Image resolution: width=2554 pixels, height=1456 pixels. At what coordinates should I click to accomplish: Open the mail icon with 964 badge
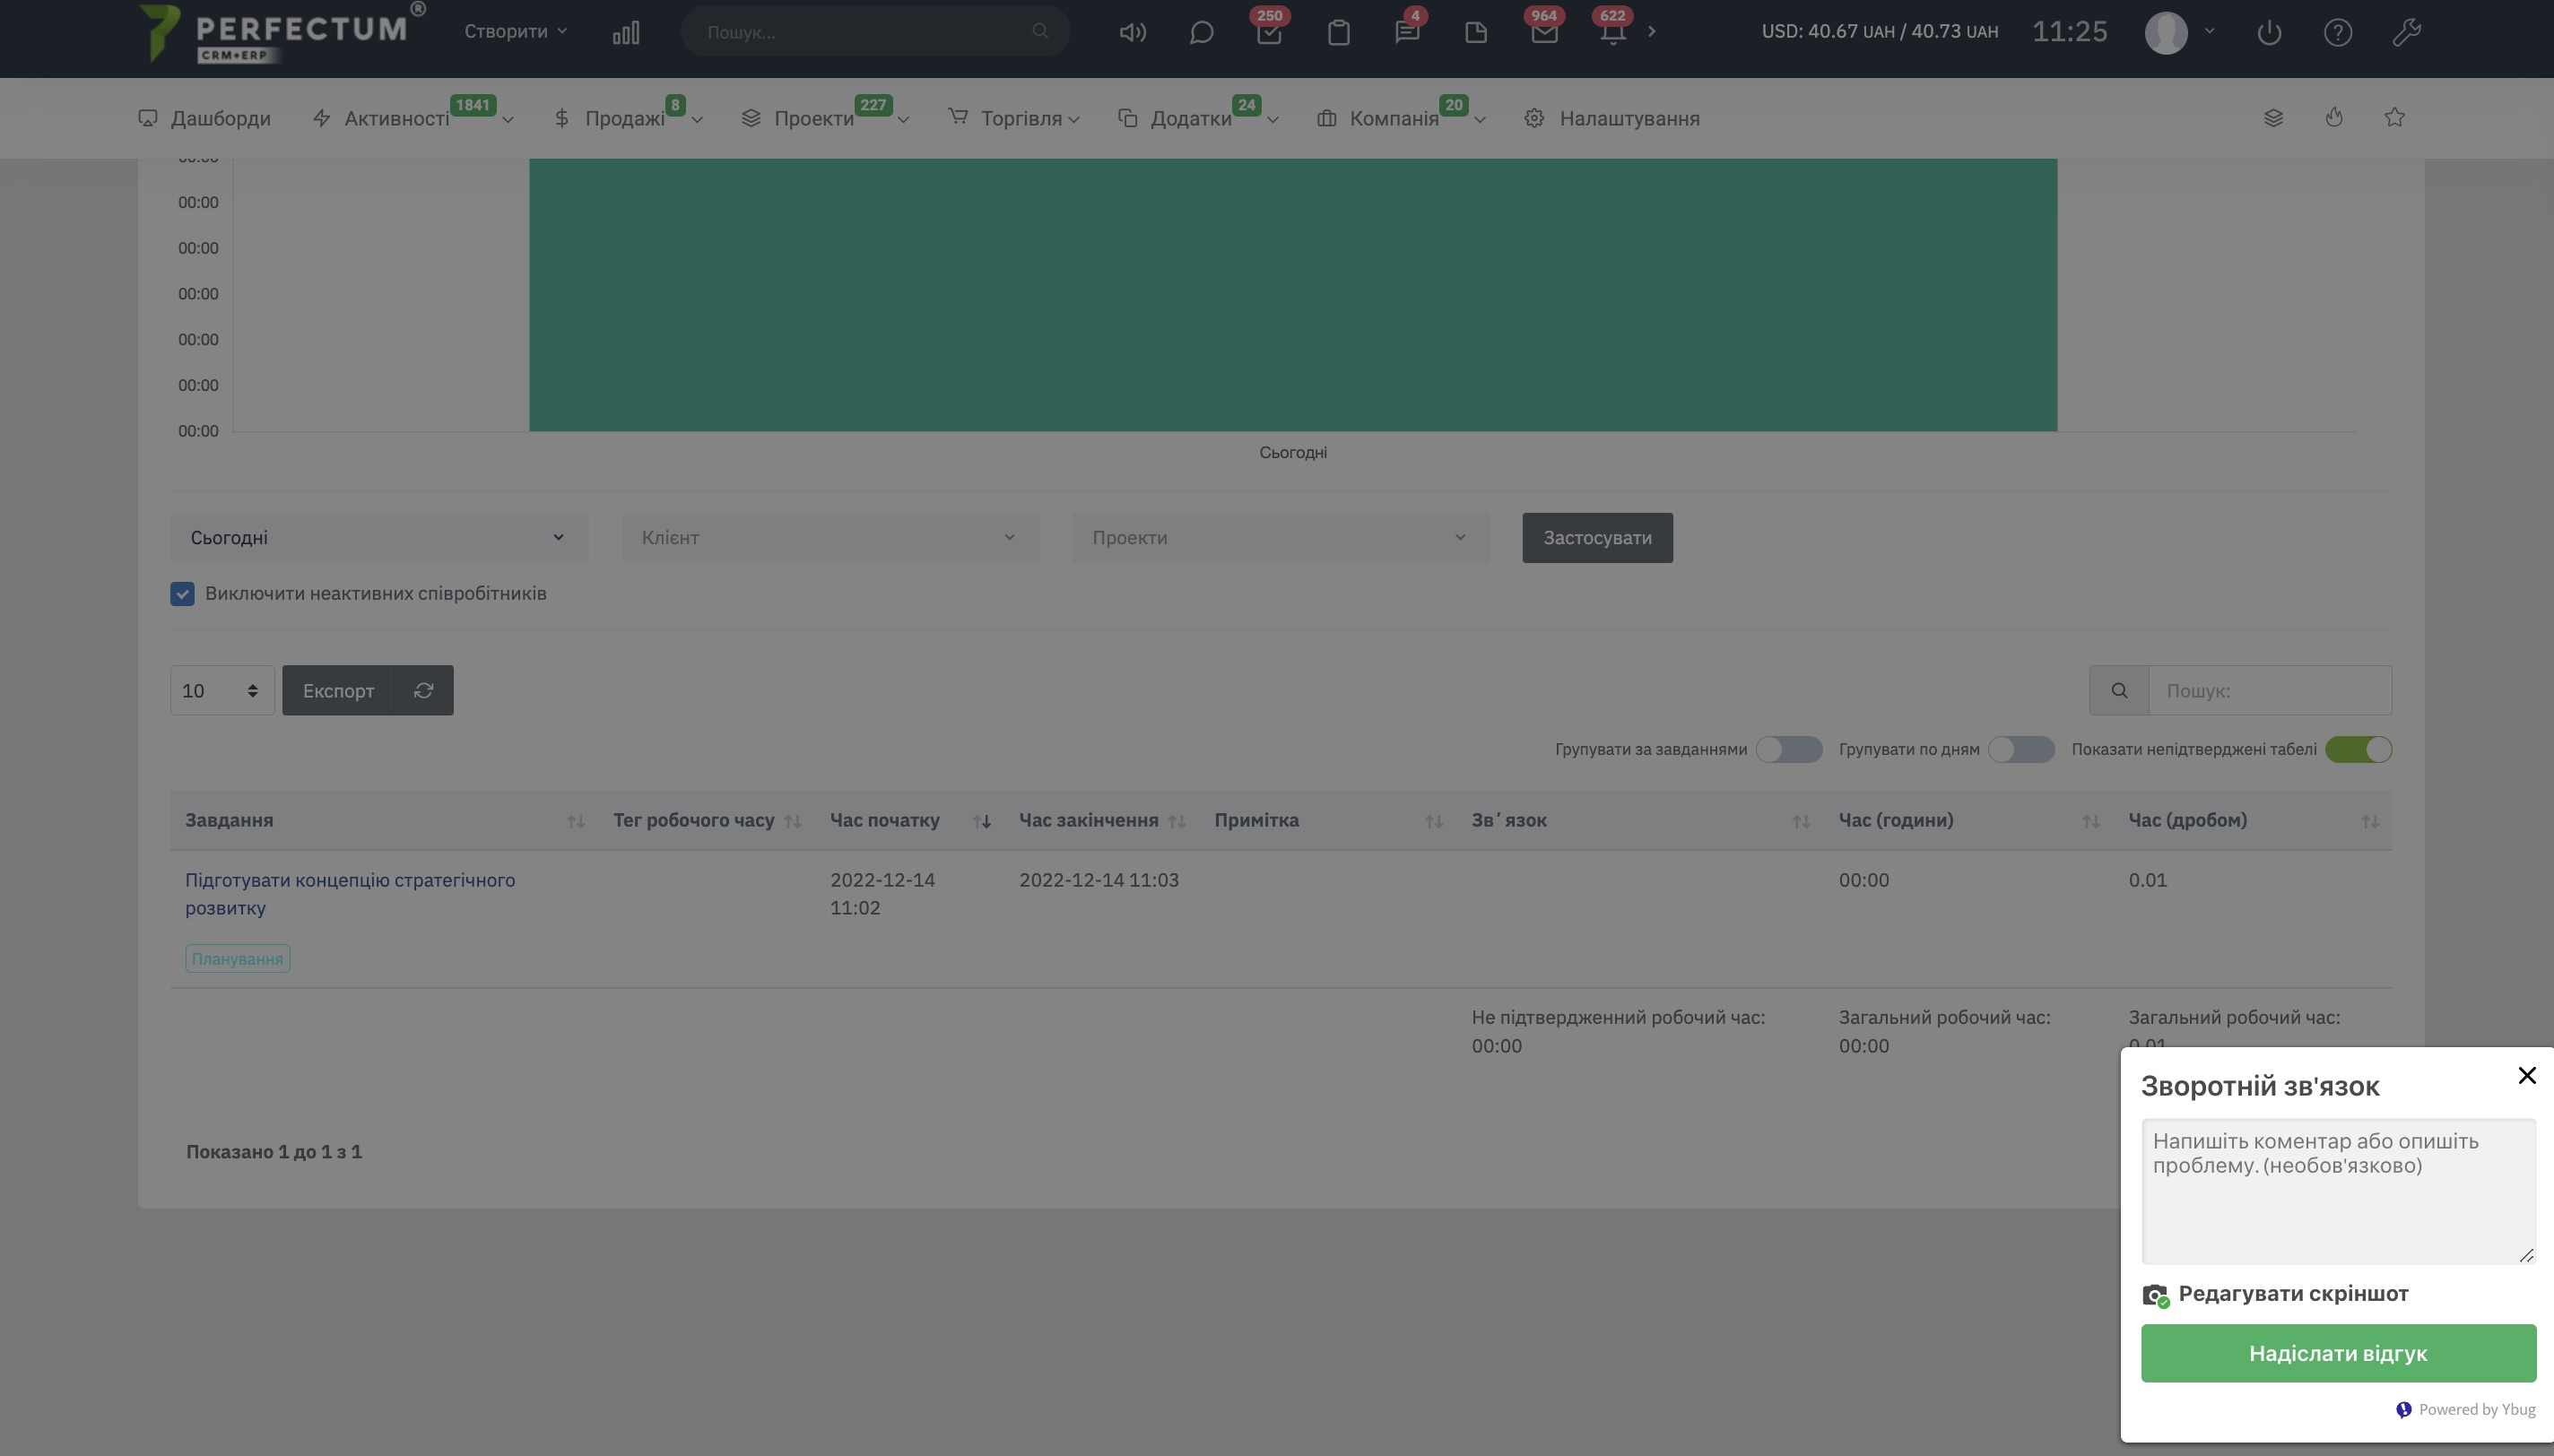pos(1544,33)
